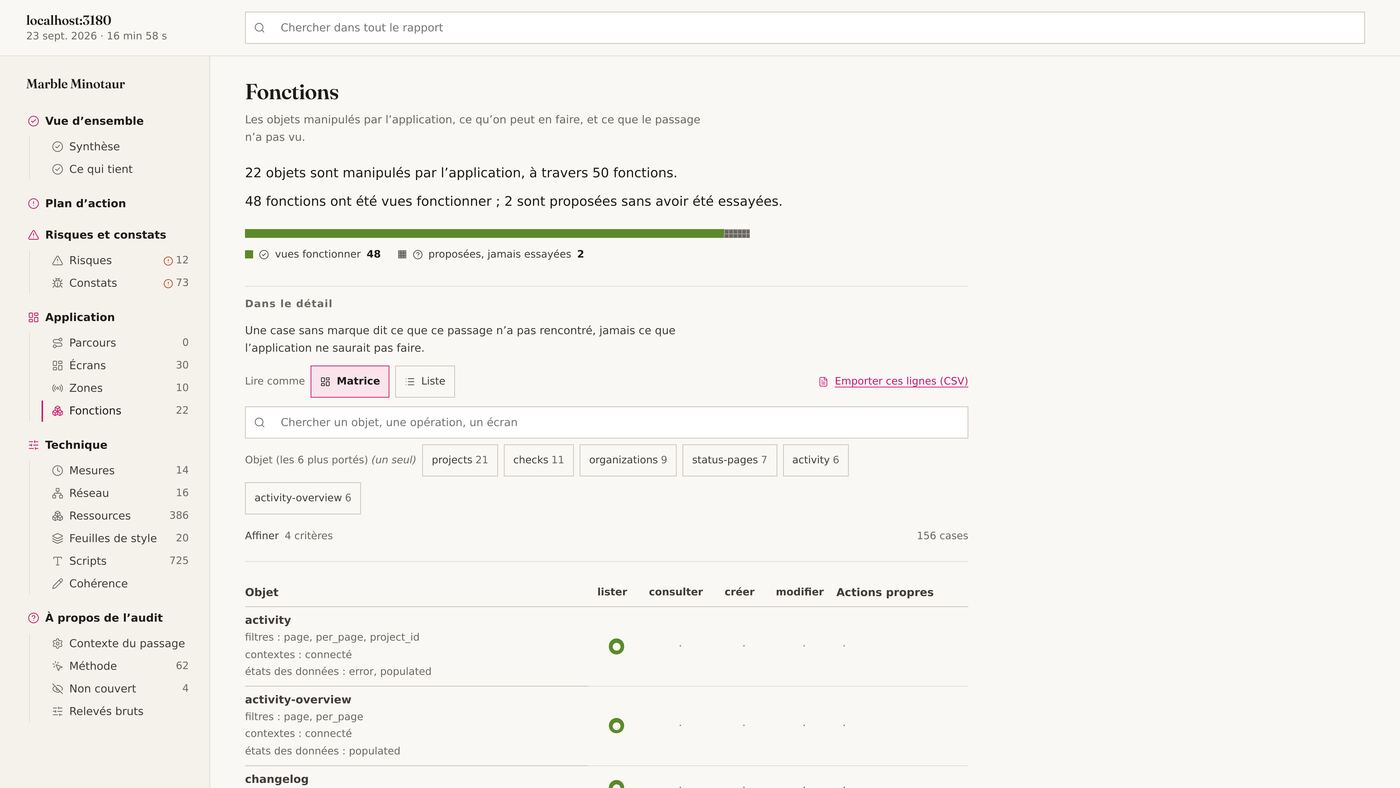Click the Constats warning count badge 73
Screen dimensions: 1400x788
tap(175, 283)
